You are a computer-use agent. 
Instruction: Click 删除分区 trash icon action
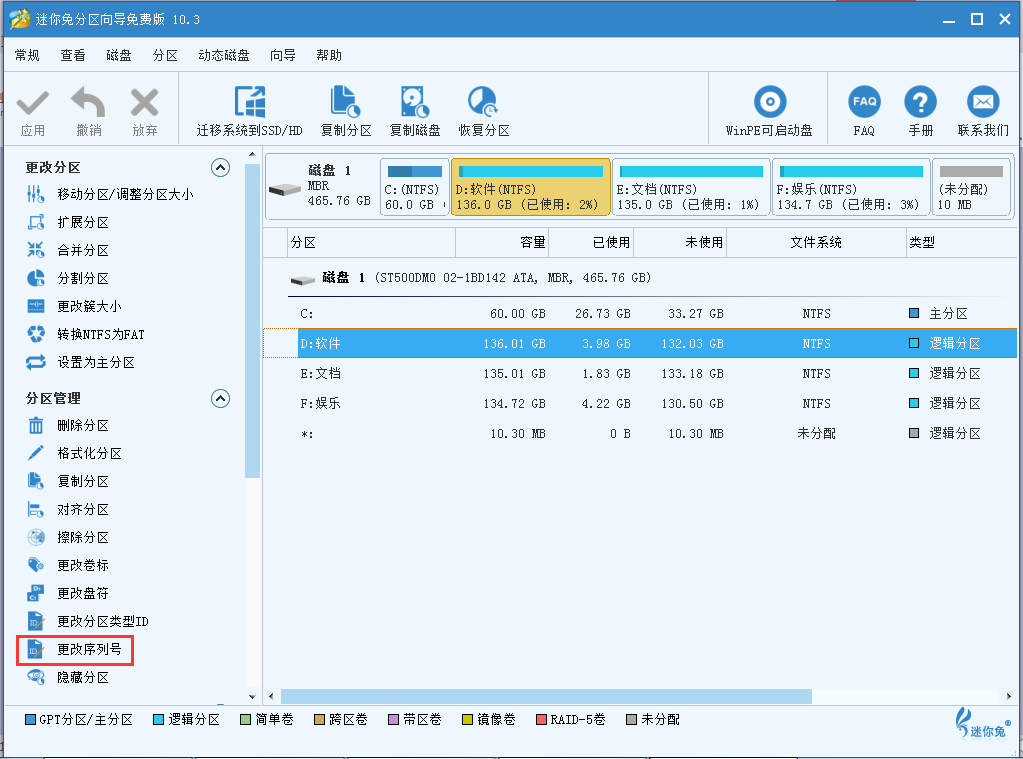(x=67, y=426)
